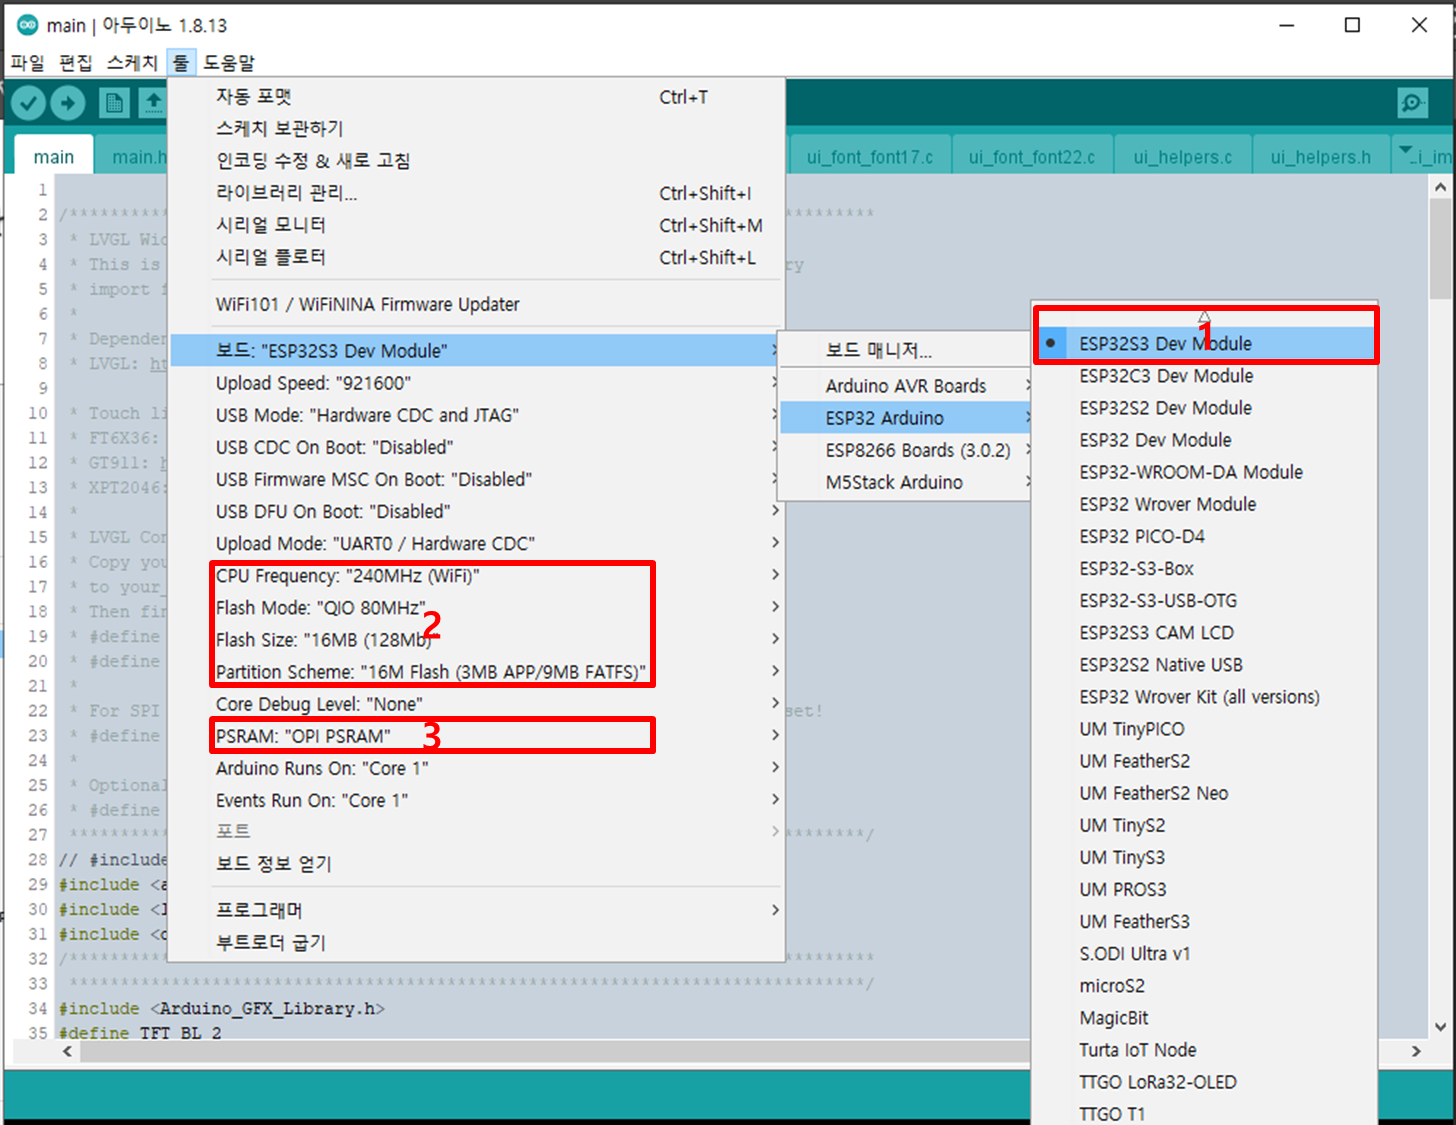Viewport: 1456px width, 1125px height.
Task: Click the Arduino logo in title bar
Action: tap(28, 25)
